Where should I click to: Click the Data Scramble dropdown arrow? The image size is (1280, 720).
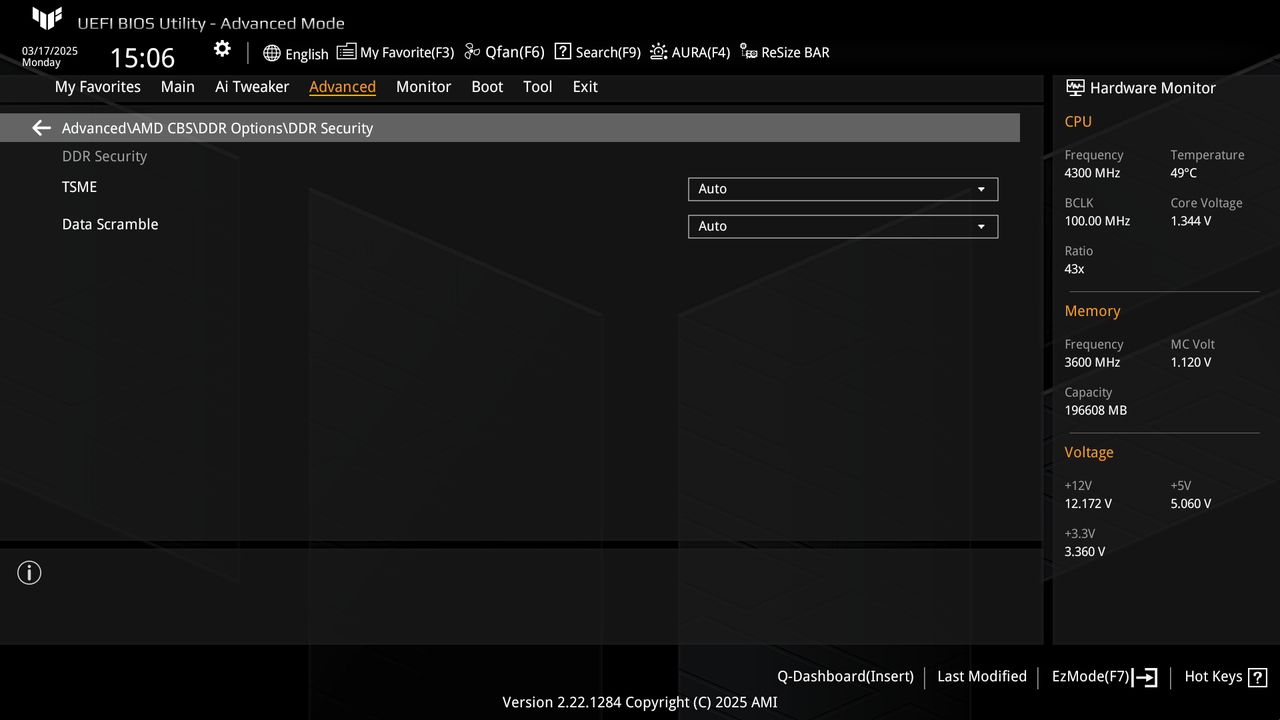pos(981,227)
